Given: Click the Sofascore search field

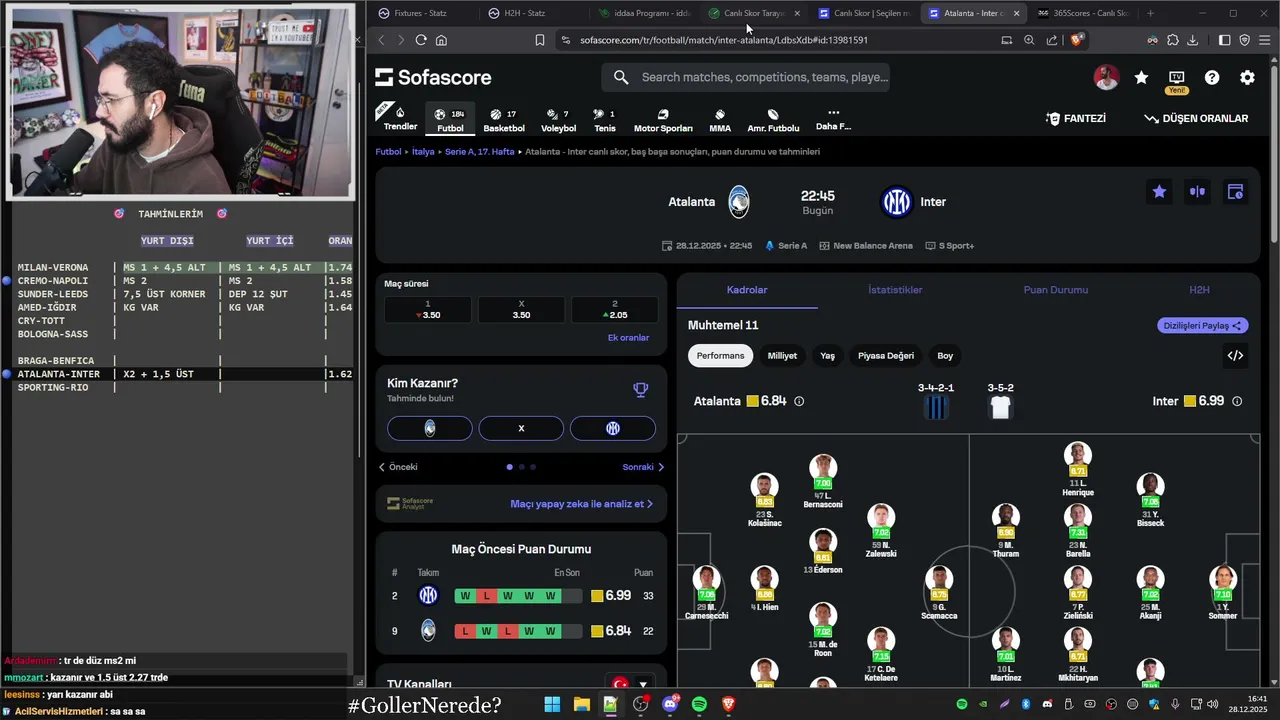Looking at the screenshot, I should point(746,77).
